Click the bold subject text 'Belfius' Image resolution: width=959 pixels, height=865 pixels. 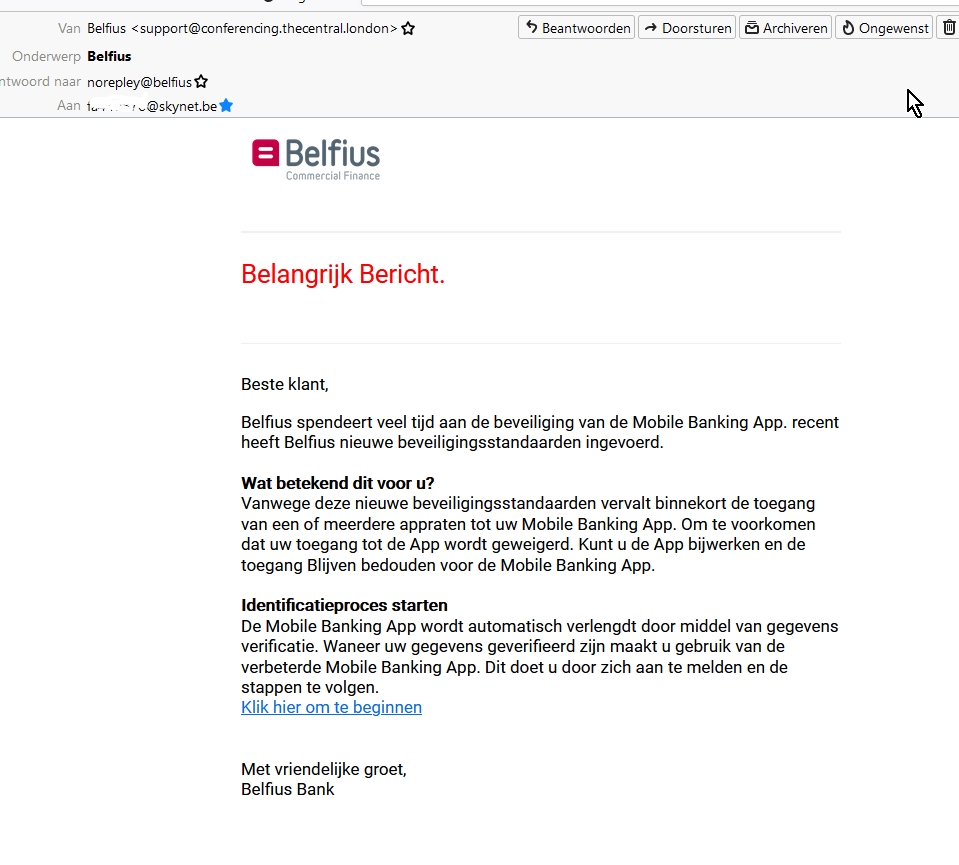pyautogui.click(x=108, y=56)
